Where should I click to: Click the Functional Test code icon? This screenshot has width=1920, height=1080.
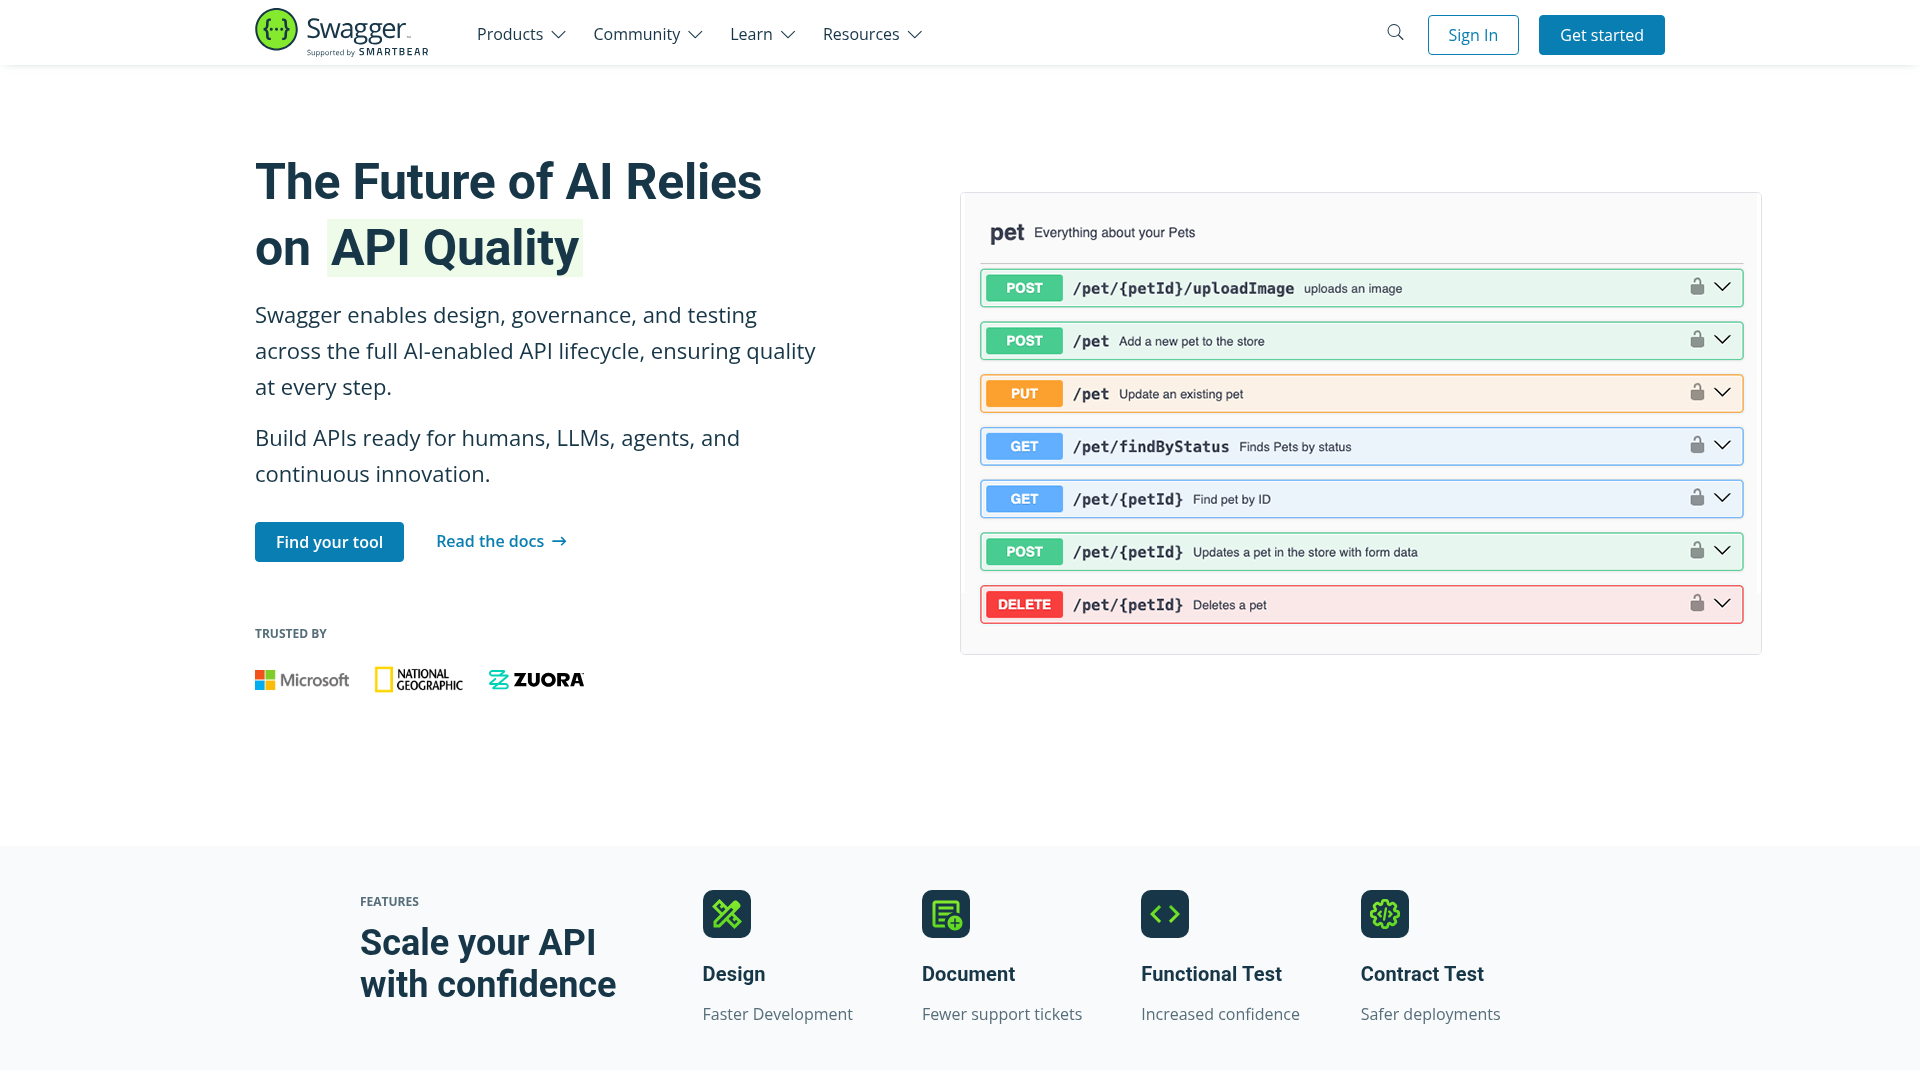click(x=1164, y=914)
